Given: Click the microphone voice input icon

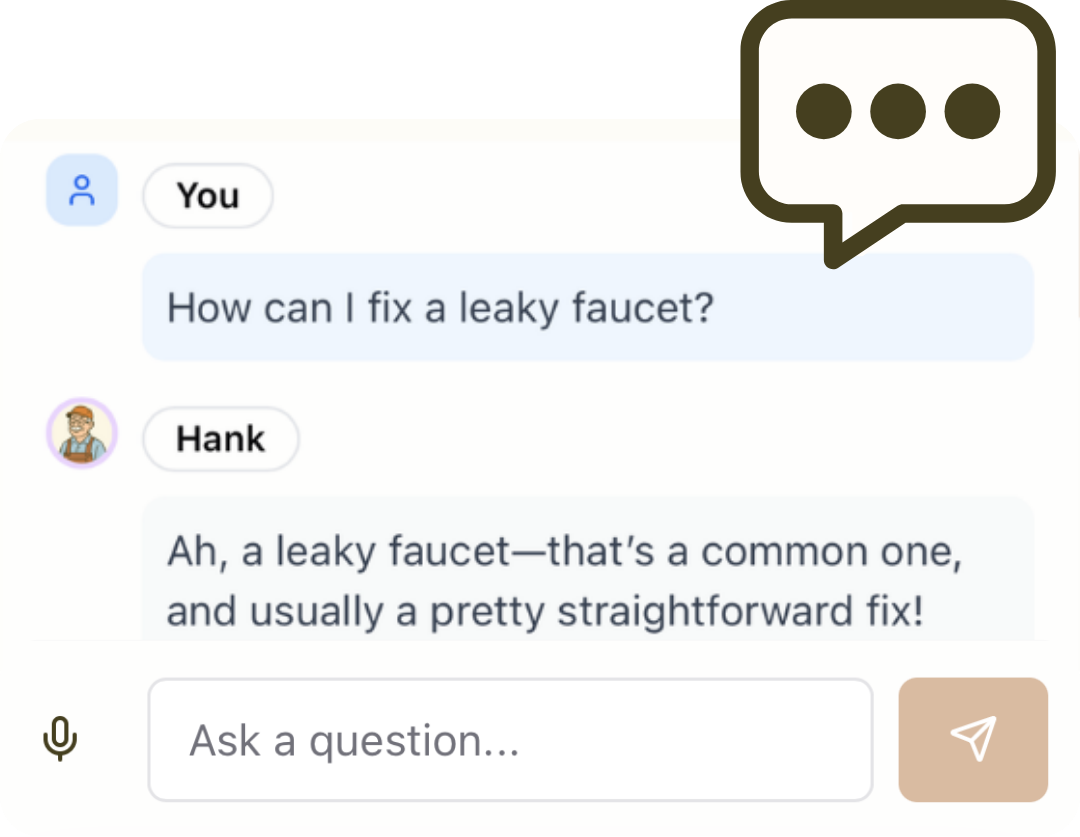Looking at the screenshot, I should pyautogui.click(x=60, y=739).
